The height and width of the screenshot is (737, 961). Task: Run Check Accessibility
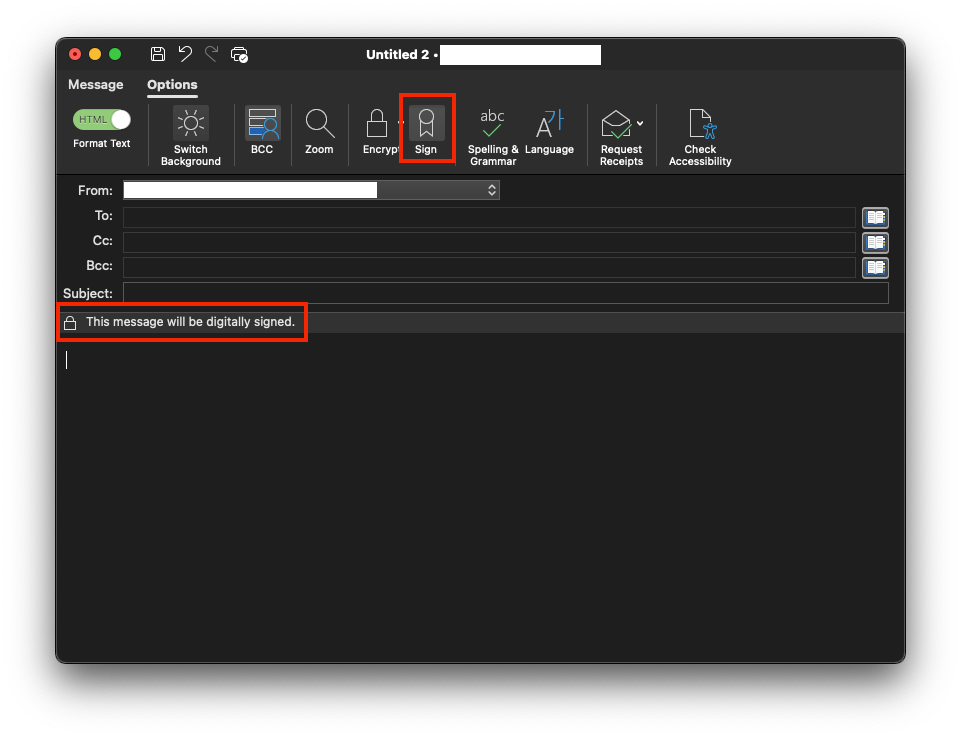pyautogui.click(x=700, y=136)
